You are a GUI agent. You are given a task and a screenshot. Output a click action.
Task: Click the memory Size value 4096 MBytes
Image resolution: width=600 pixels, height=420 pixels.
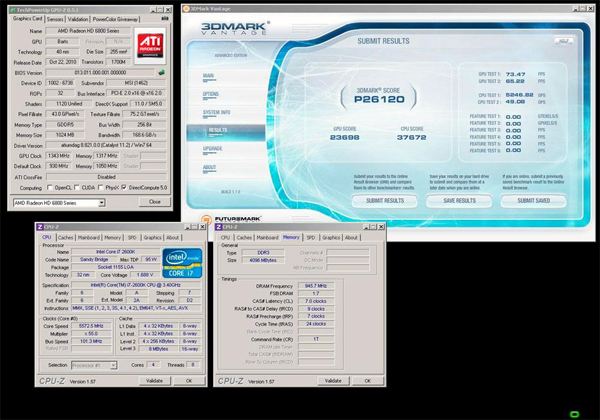coord(263,260)
